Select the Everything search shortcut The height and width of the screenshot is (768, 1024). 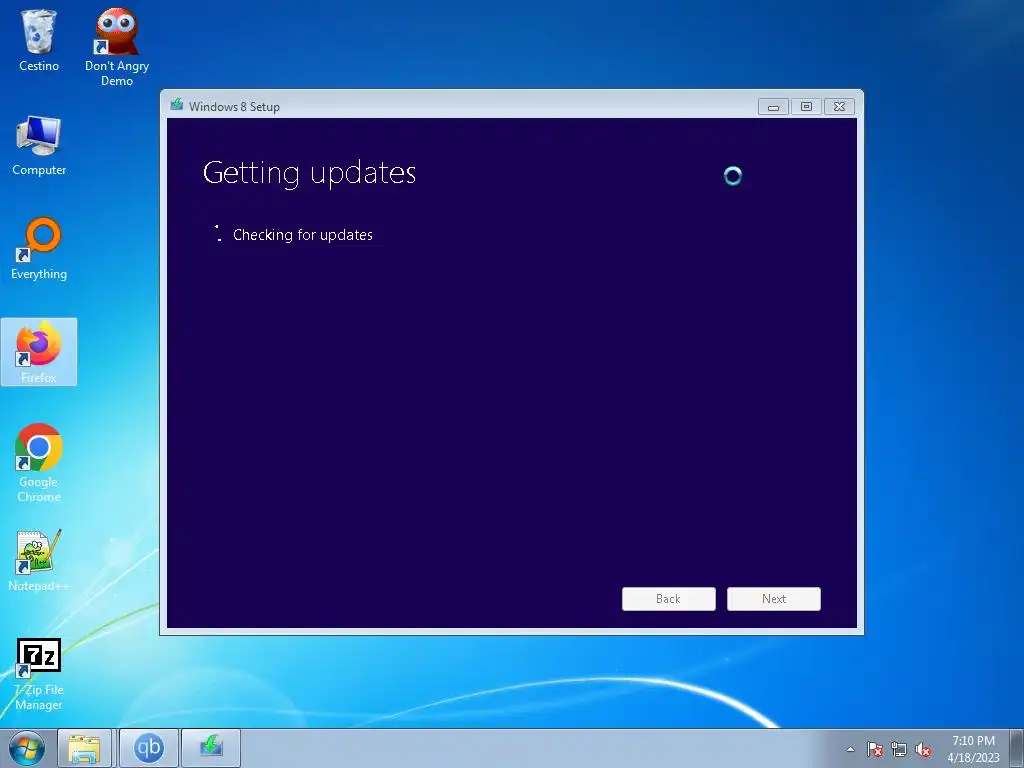coord(39,249)
